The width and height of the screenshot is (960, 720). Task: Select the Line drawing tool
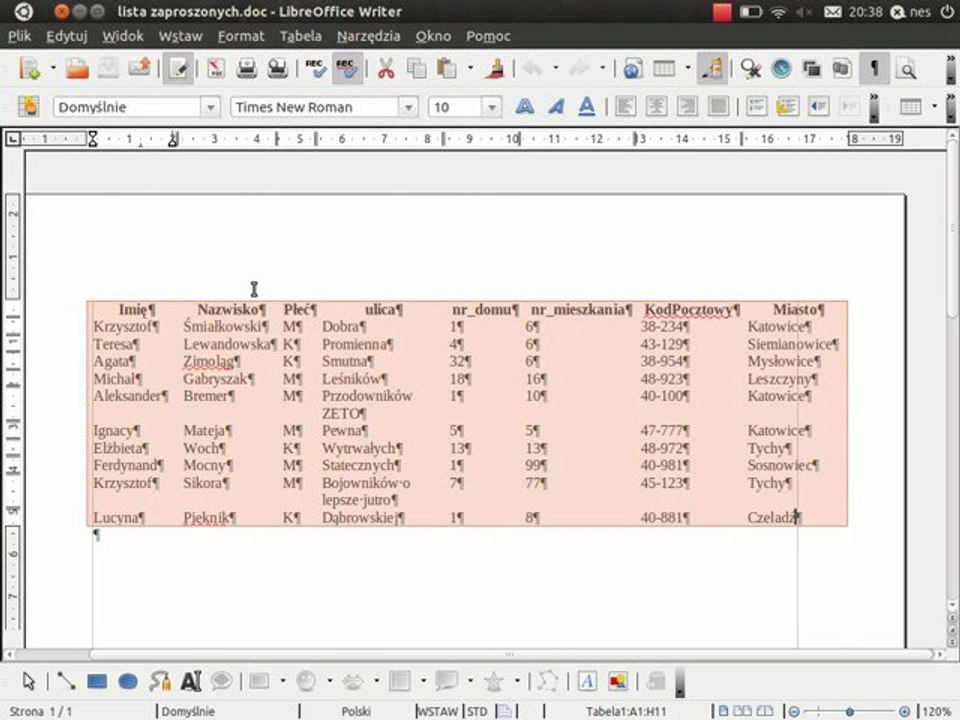66,681
